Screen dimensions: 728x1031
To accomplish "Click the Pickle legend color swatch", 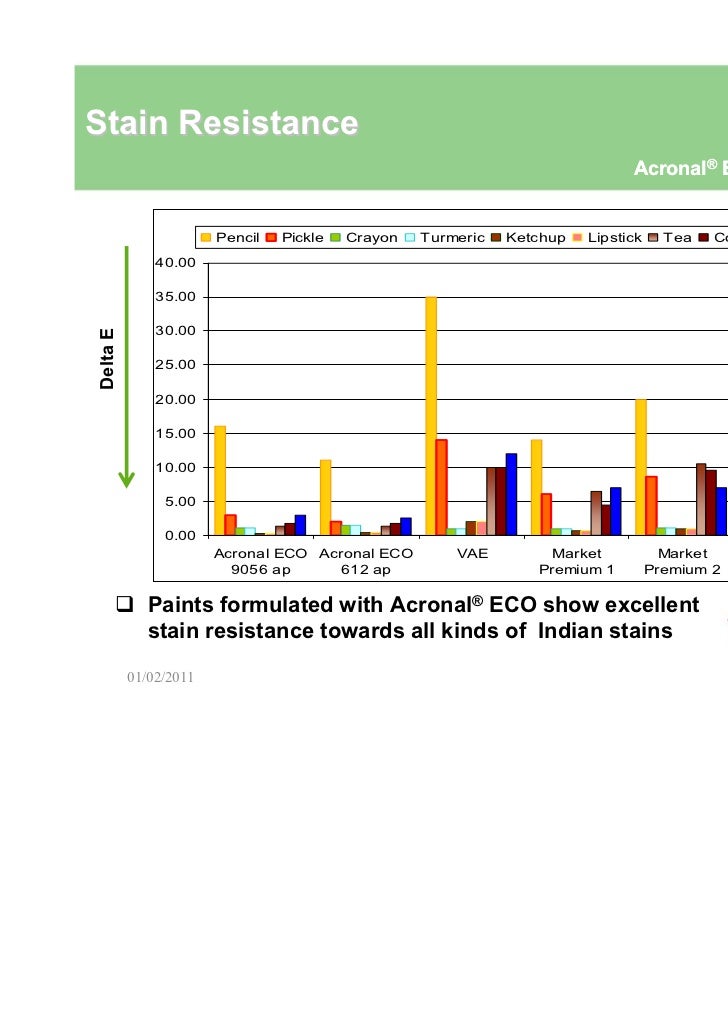I will point(271,237).
